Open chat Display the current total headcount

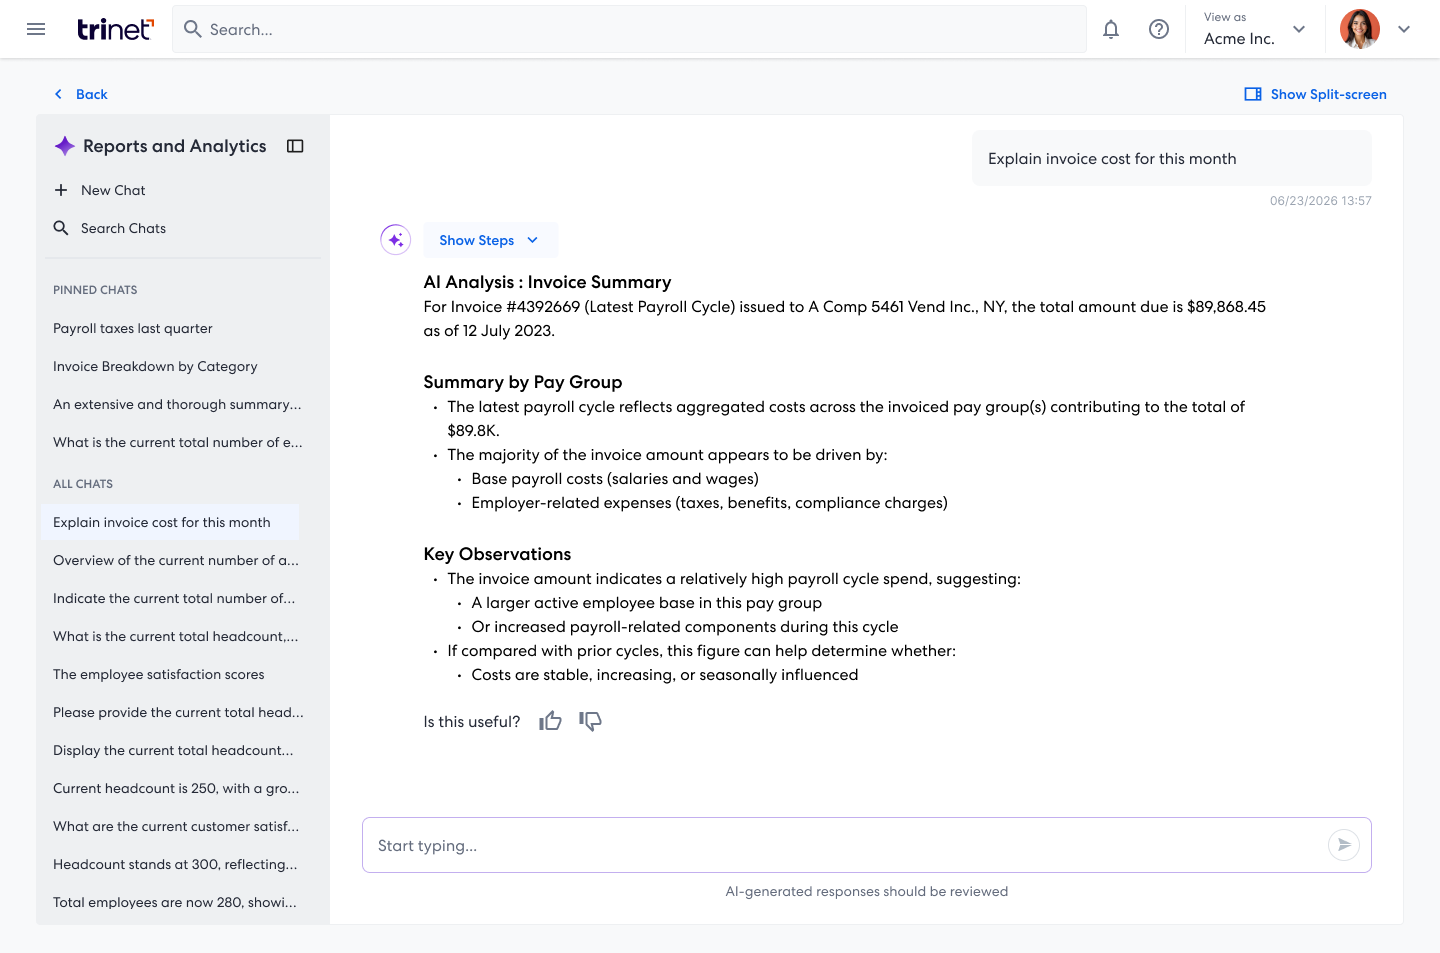[x=173, y=750]
